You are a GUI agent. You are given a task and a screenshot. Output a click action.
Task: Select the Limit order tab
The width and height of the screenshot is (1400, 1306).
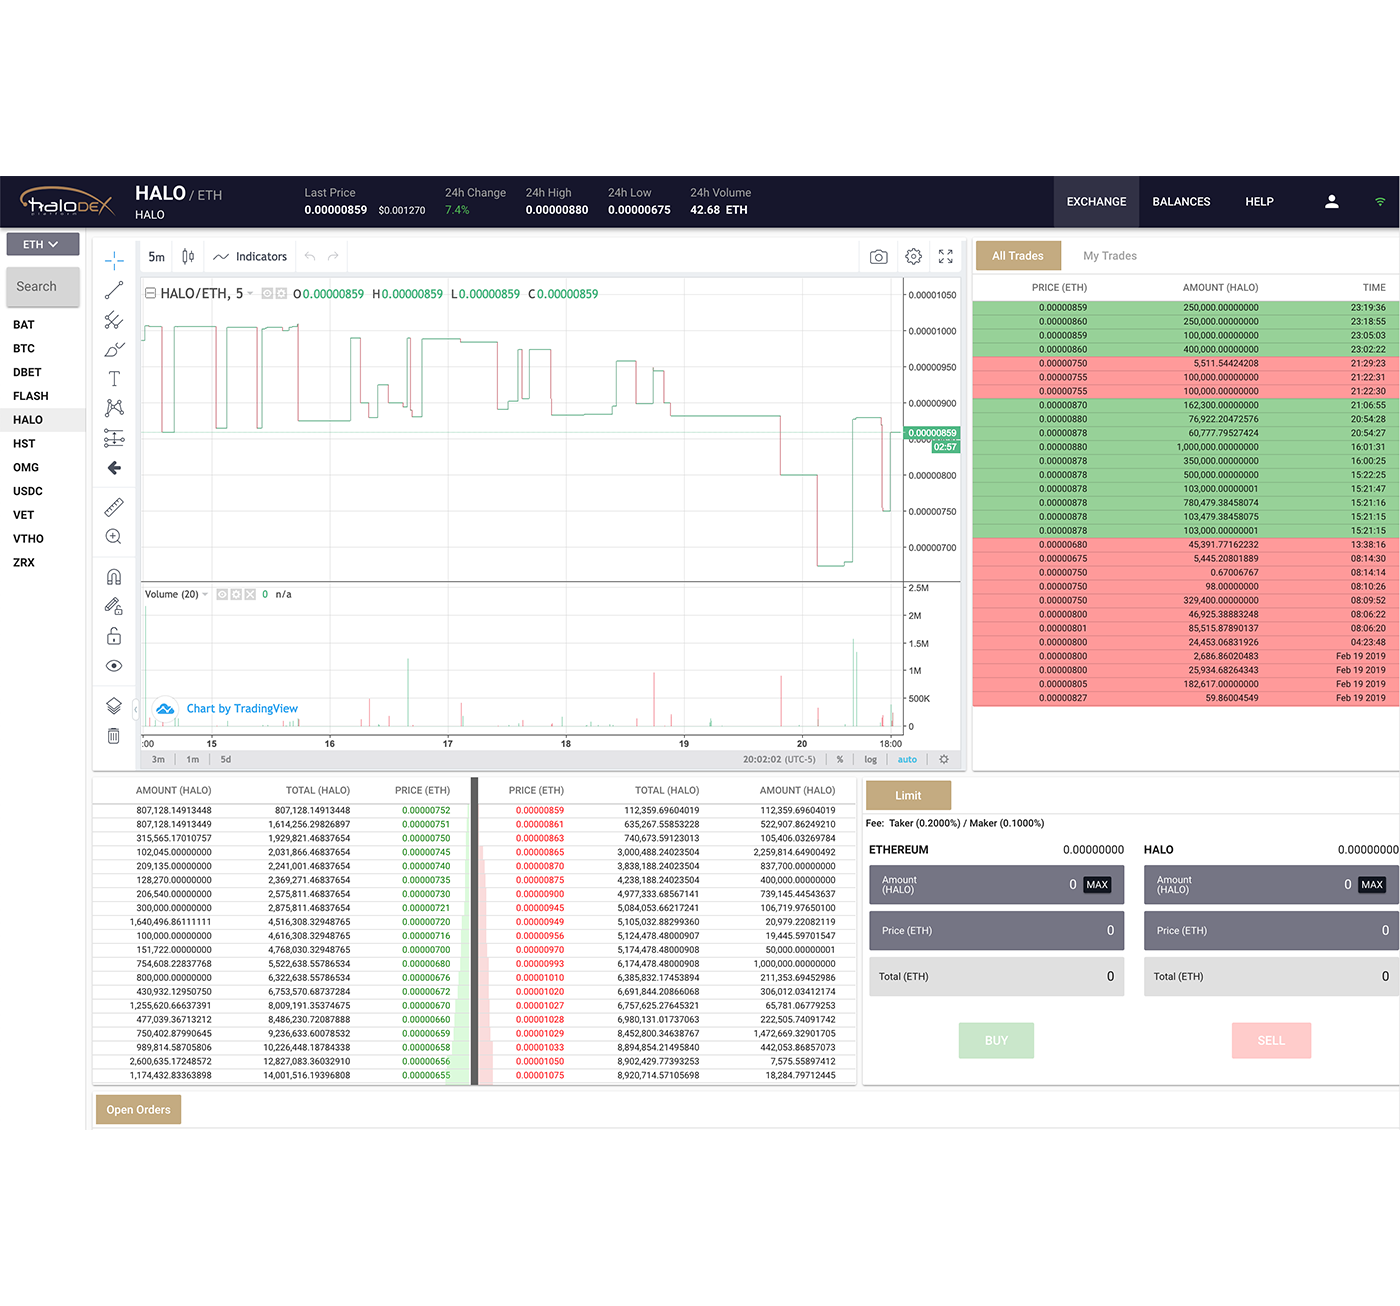click(x=908, y=796)
